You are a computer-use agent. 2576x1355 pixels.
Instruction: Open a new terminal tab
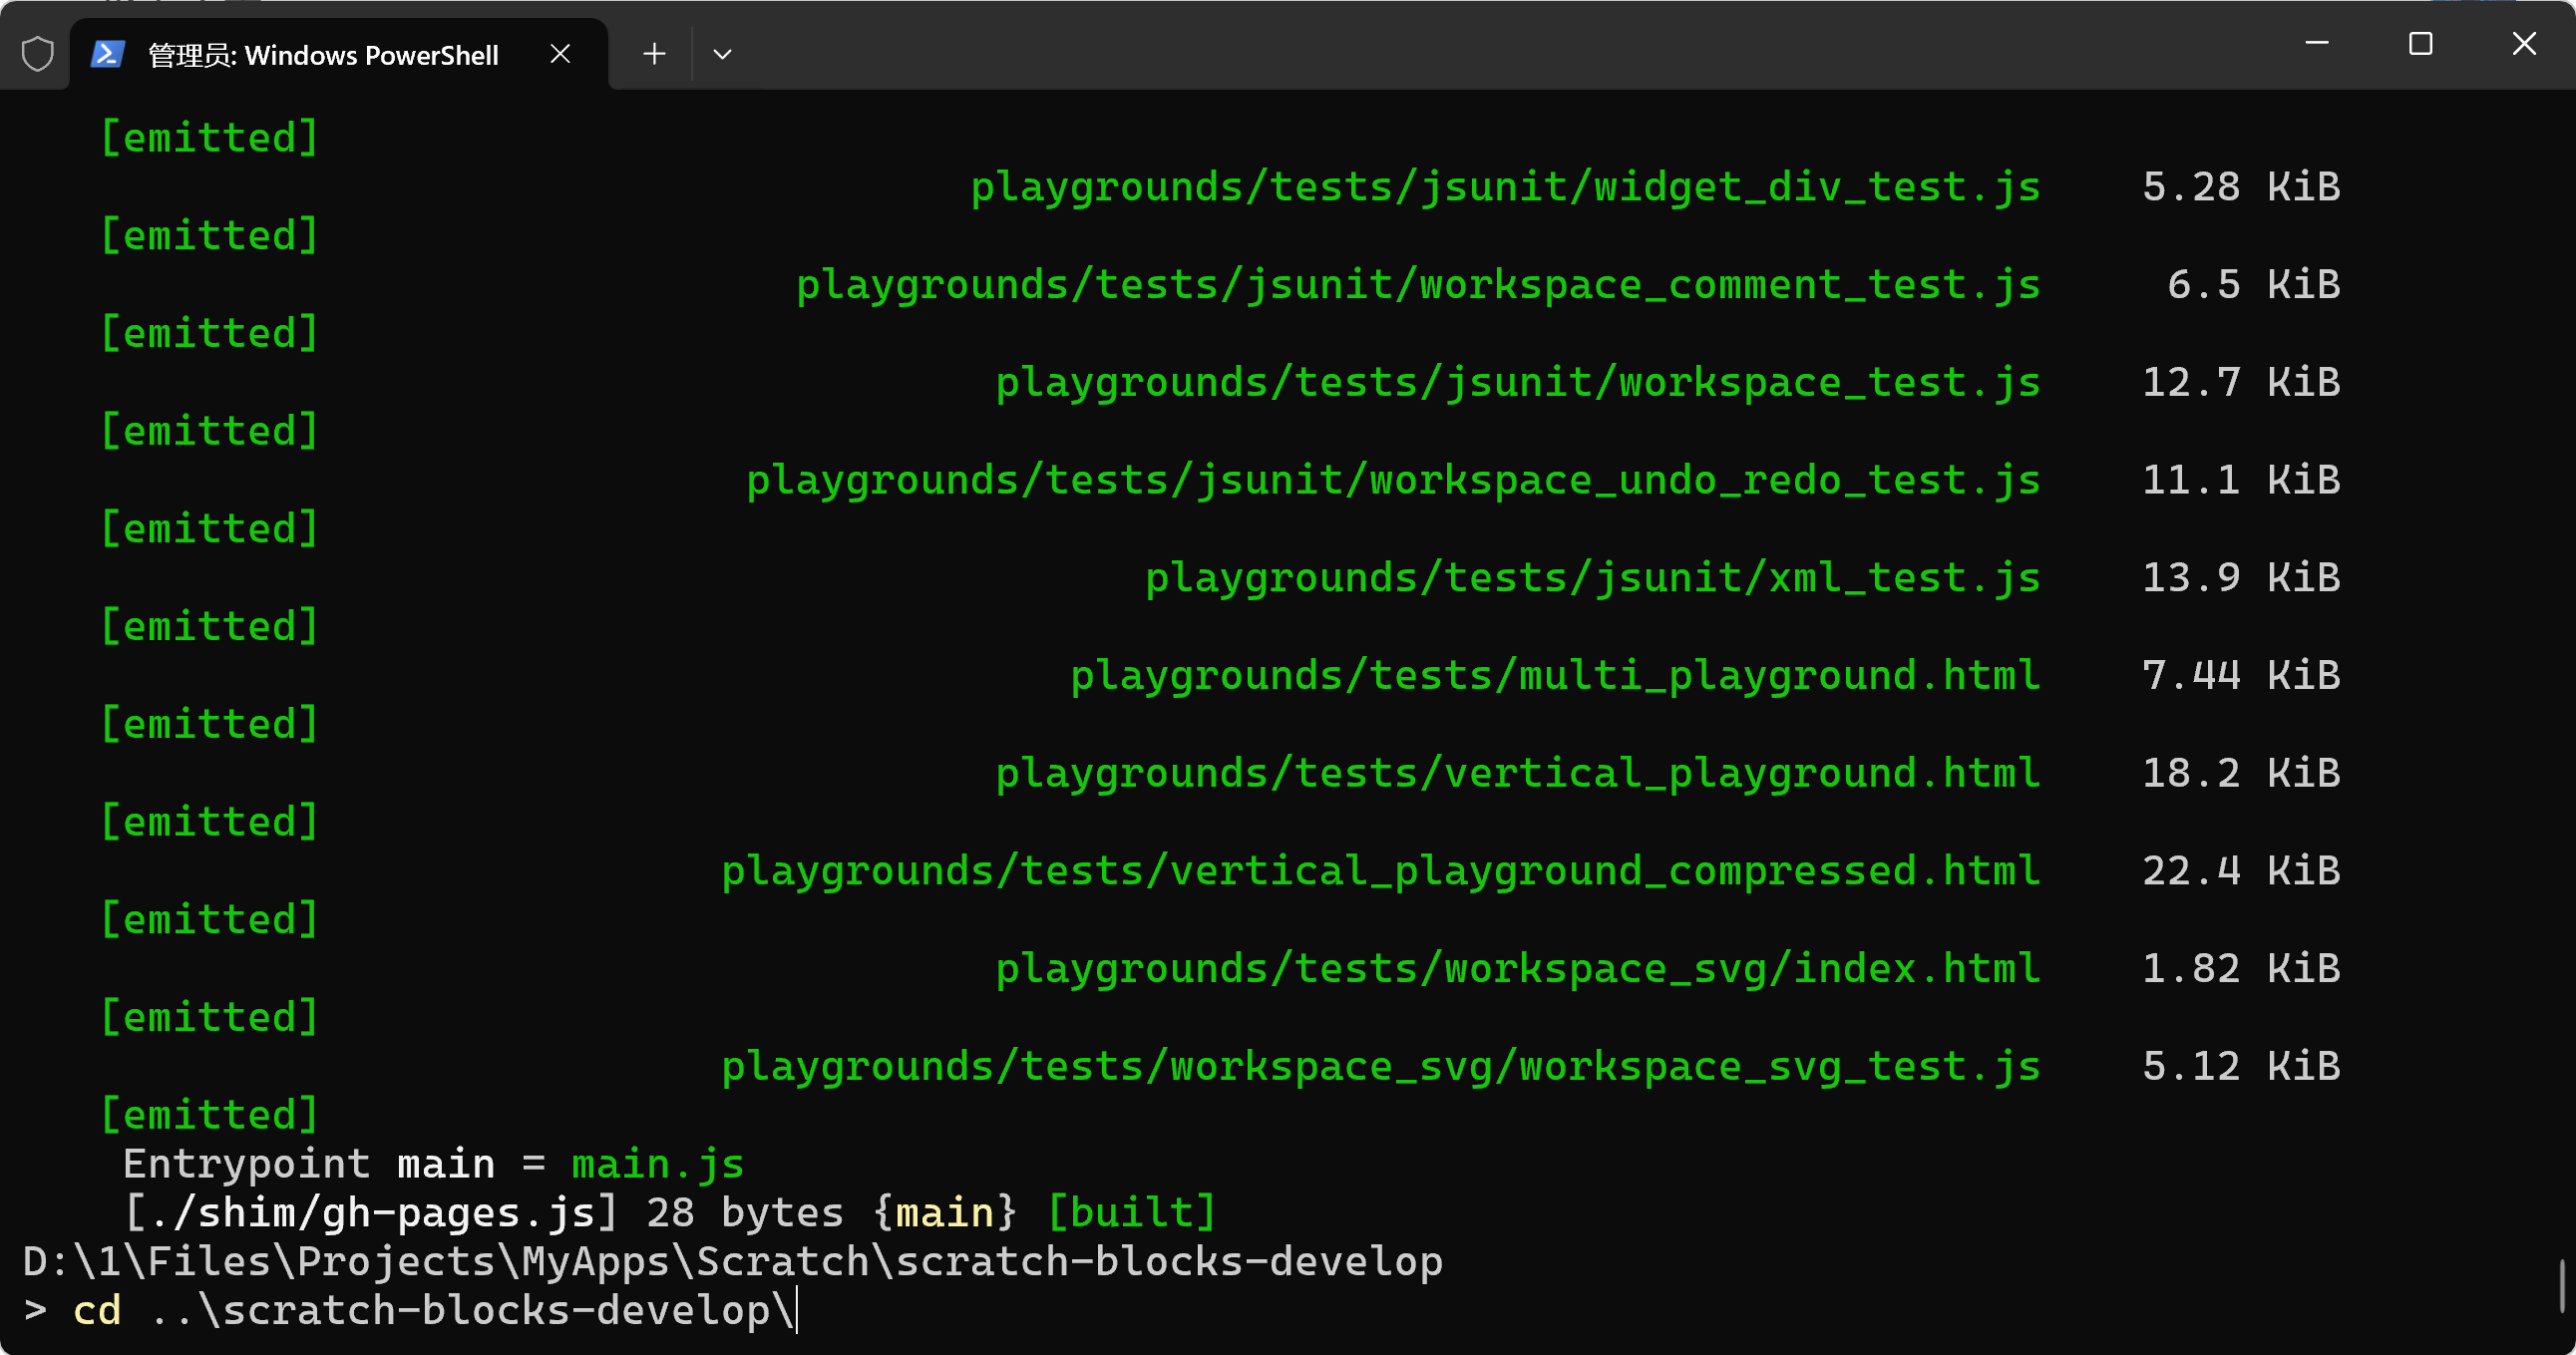coord(654,54)
